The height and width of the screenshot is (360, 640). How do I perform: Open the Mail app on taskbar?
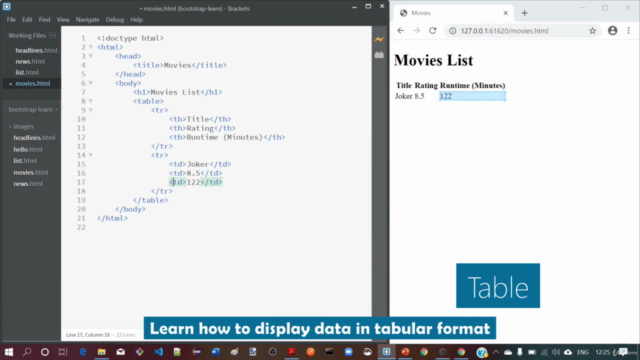pos(120,352)
